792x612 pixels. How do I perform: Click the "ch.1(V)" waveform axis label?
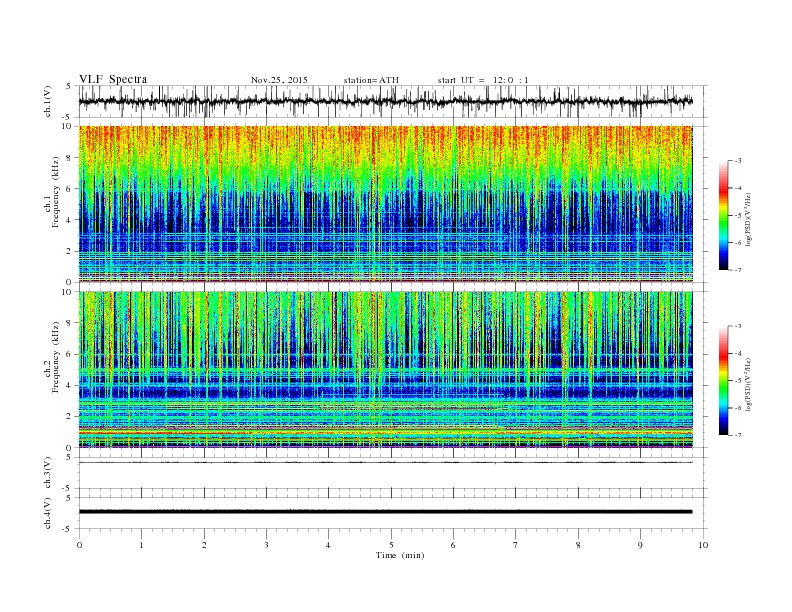(x=48, y=101)
